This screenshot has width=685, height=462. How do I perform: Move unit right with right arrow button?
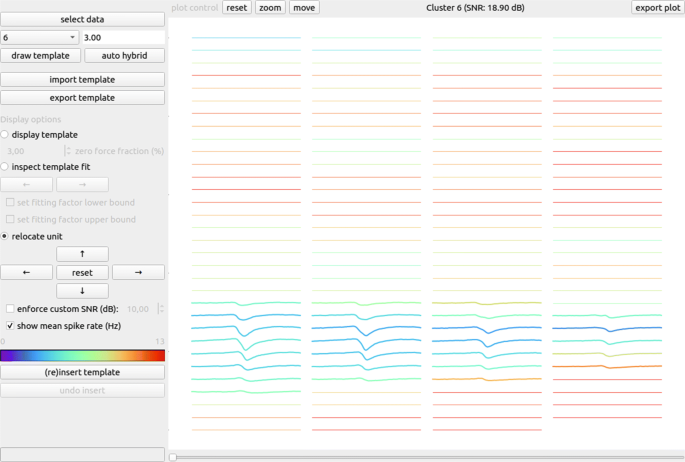click(x=138, y=272)
